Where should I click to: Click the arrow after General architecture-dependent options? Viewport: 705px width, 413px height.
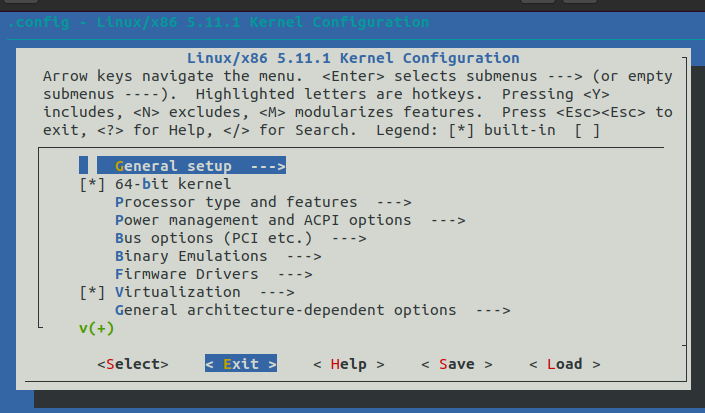[x=493, y=311]
